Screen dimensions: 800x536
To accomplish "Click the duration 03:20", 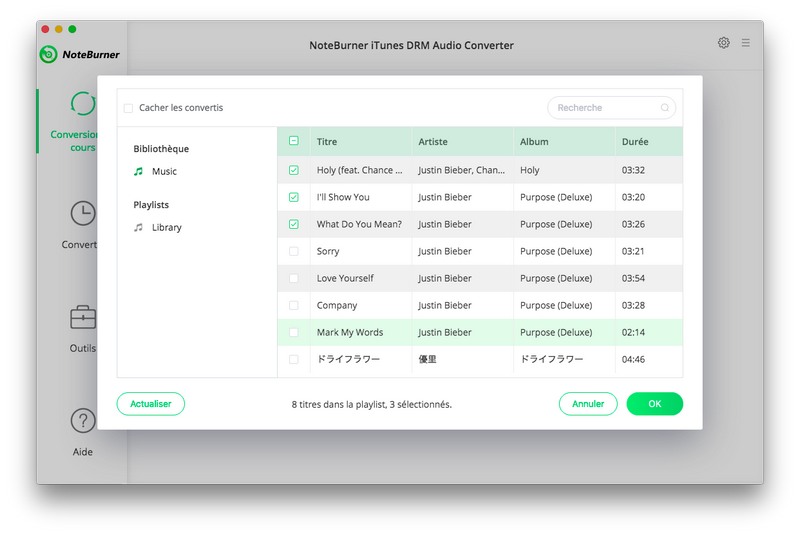I will [x=633, y=197].
